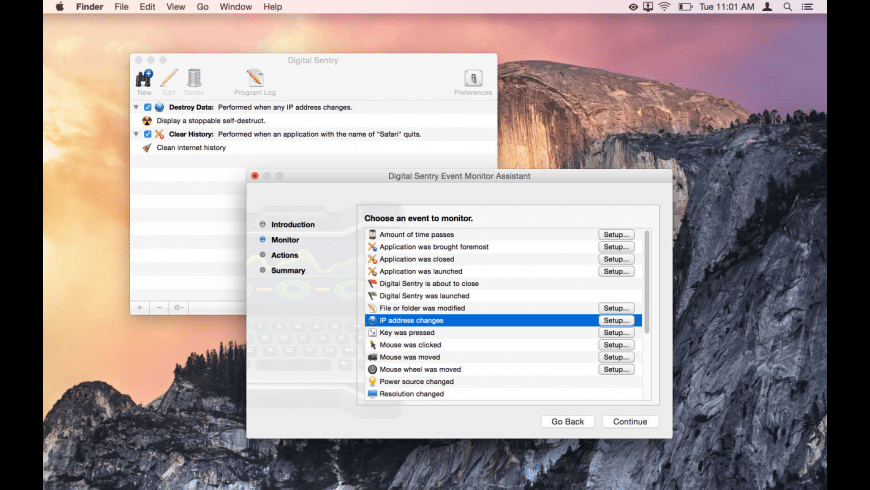The height and width of the screenshot is (490, 870).
Task: Click Setup for Key was pressed
Action: pyautogui.click(x=616, y=333)
